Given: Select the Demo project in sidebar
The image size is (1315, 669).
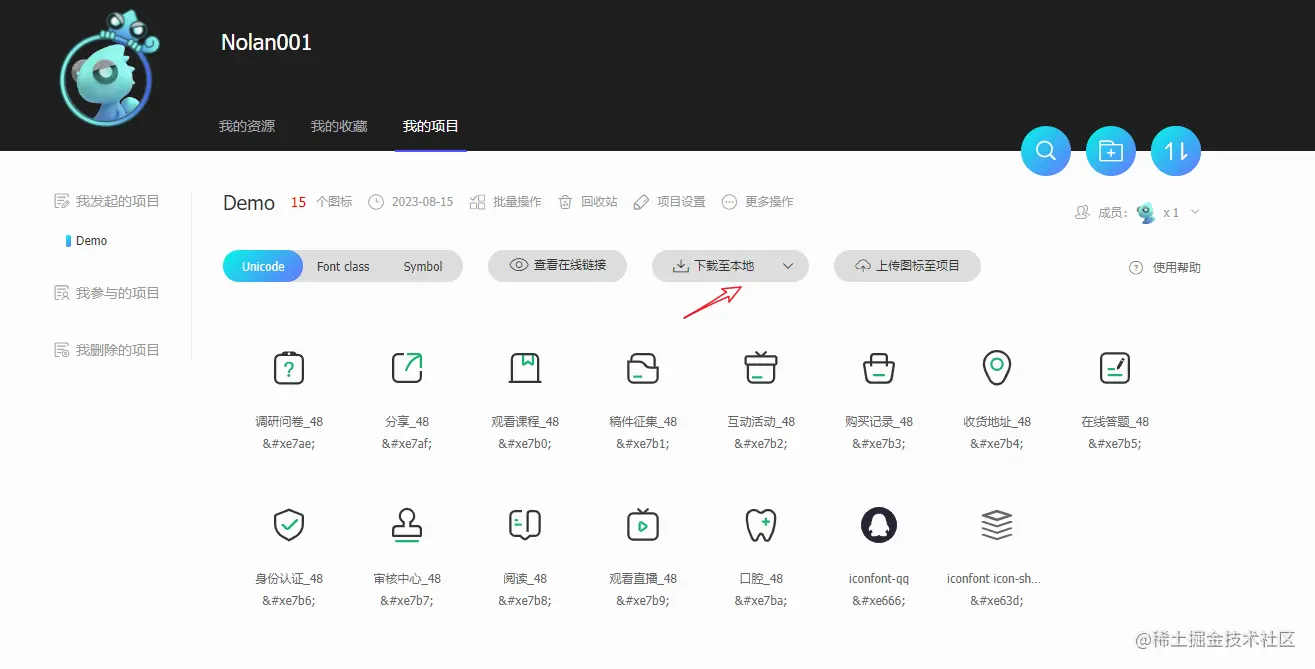Looking at the screenshot, I should point(90,240).
